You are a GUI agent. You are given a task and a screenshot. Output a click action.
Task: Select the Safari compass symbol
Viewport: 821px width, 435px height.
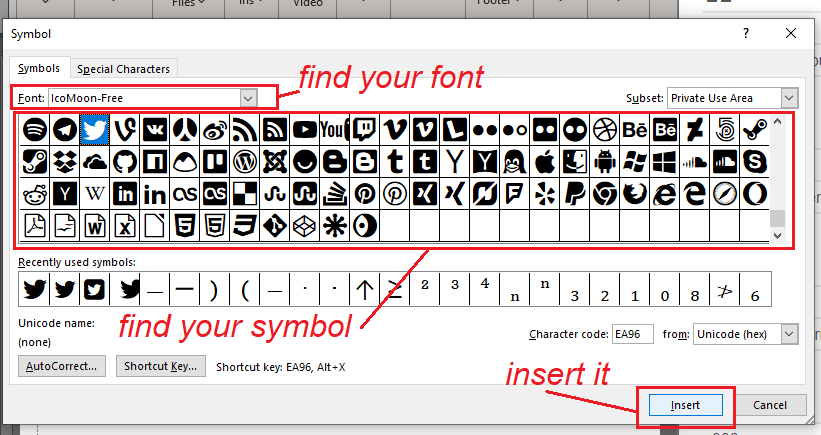click(725, 194)
